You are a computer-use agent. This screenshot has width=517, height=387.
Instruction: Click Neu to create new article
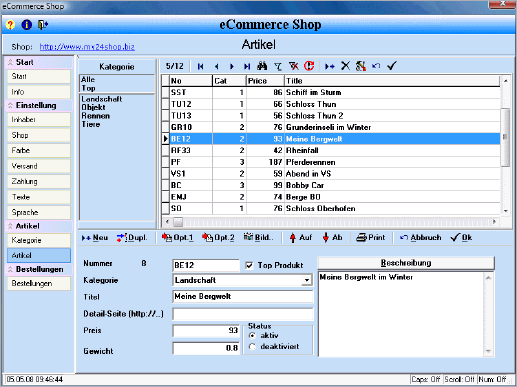(95, 238)
